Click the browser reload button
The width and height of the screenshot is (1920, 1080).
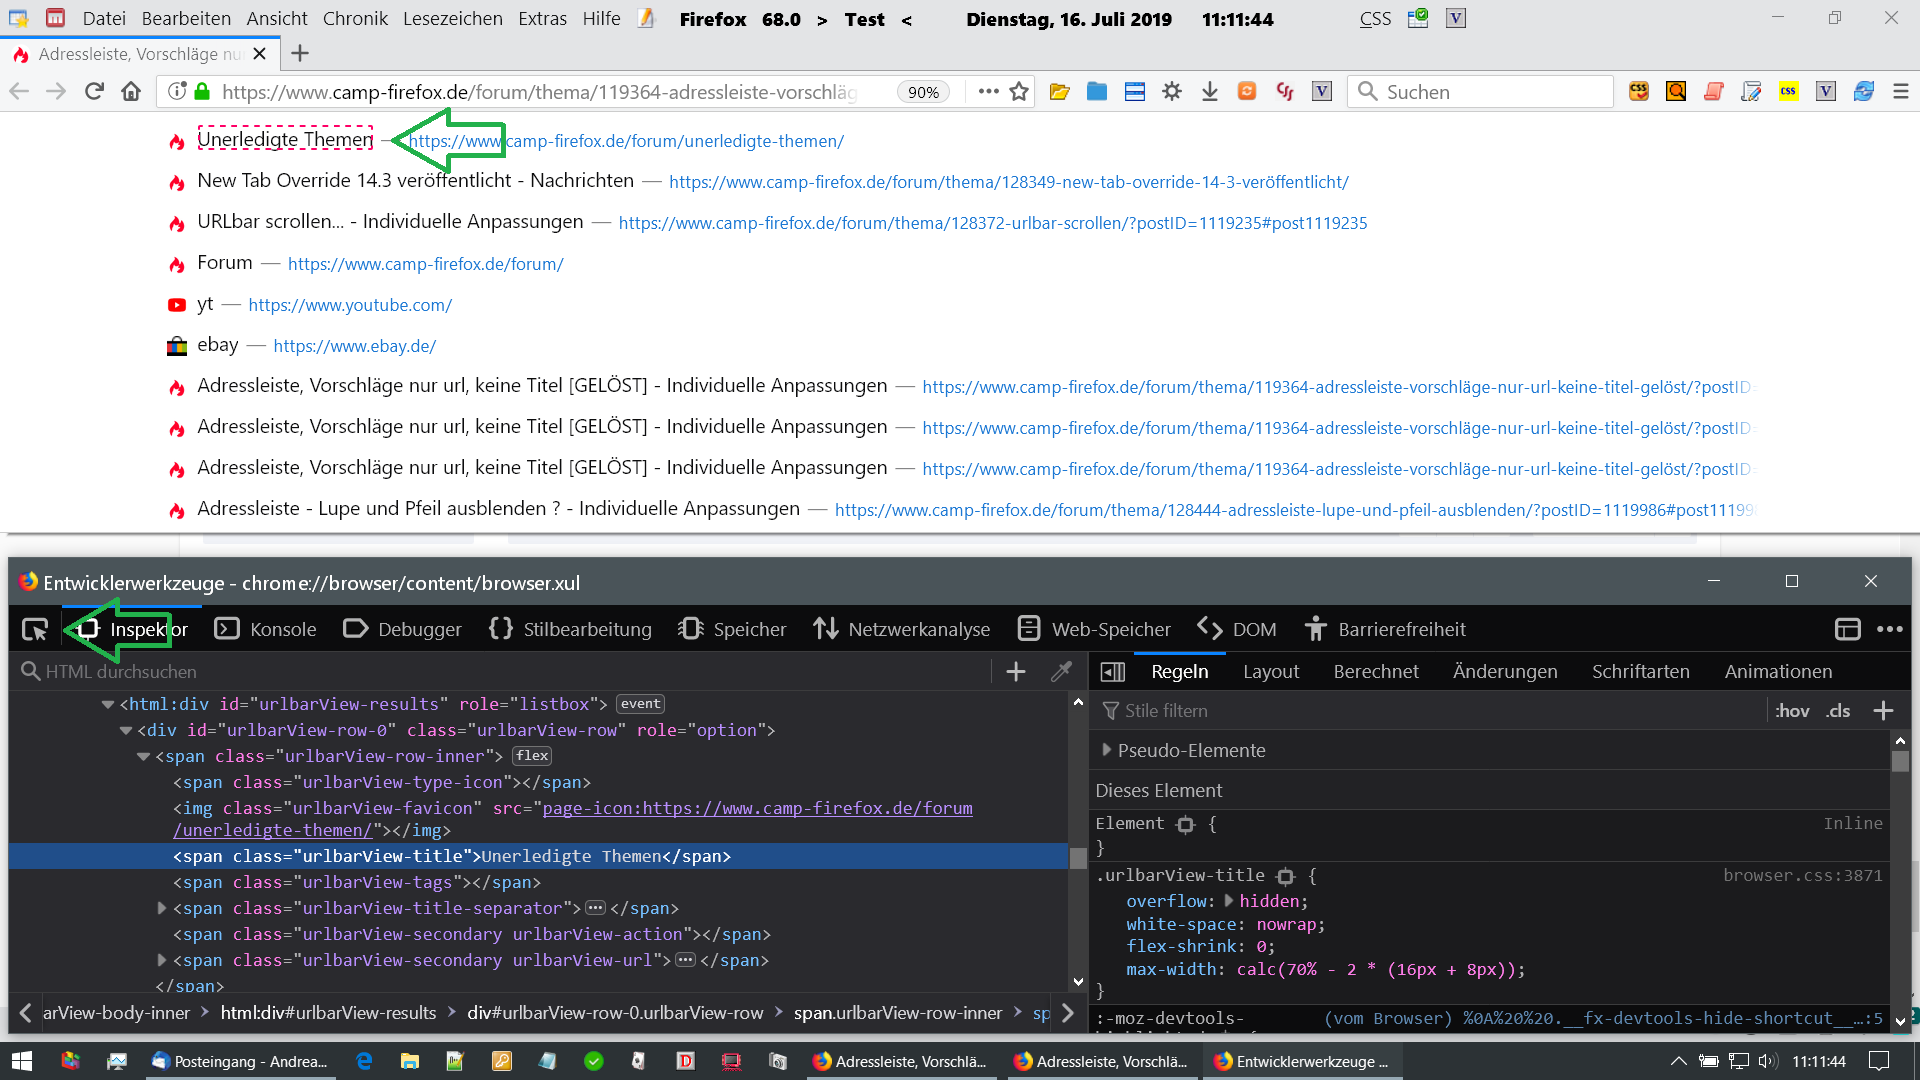tap(94, 92)
